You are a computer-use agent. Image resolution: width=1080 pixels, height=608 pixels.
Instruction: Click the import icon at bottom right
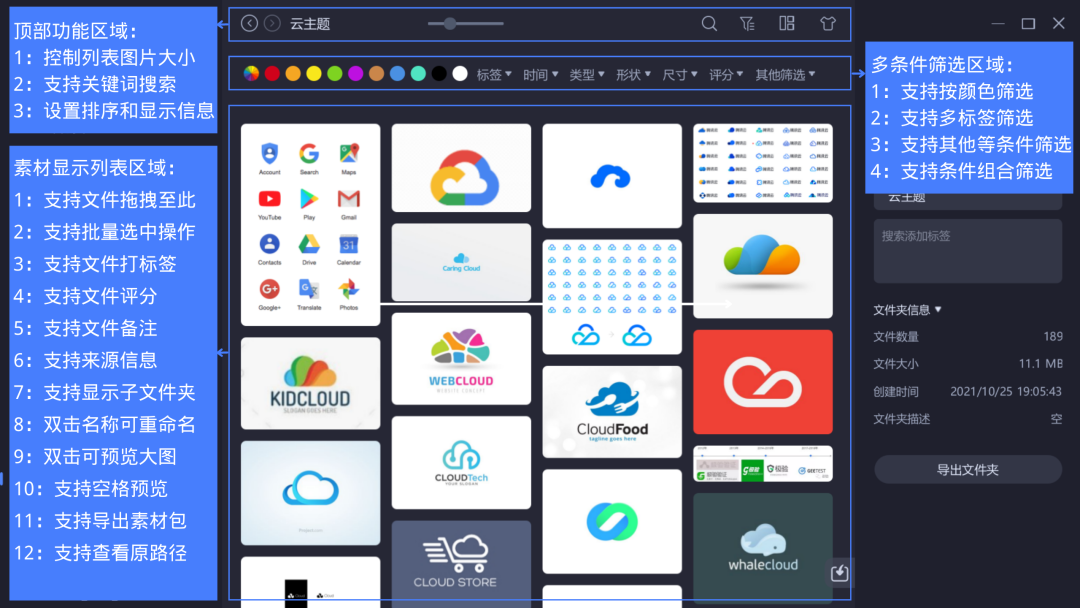coord(840,573)
